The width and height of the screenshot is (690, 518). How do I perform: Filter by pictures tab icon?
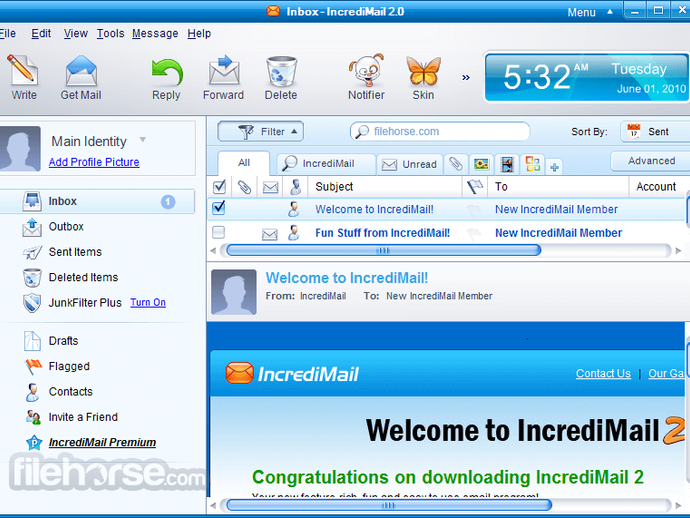click(481, 165)
